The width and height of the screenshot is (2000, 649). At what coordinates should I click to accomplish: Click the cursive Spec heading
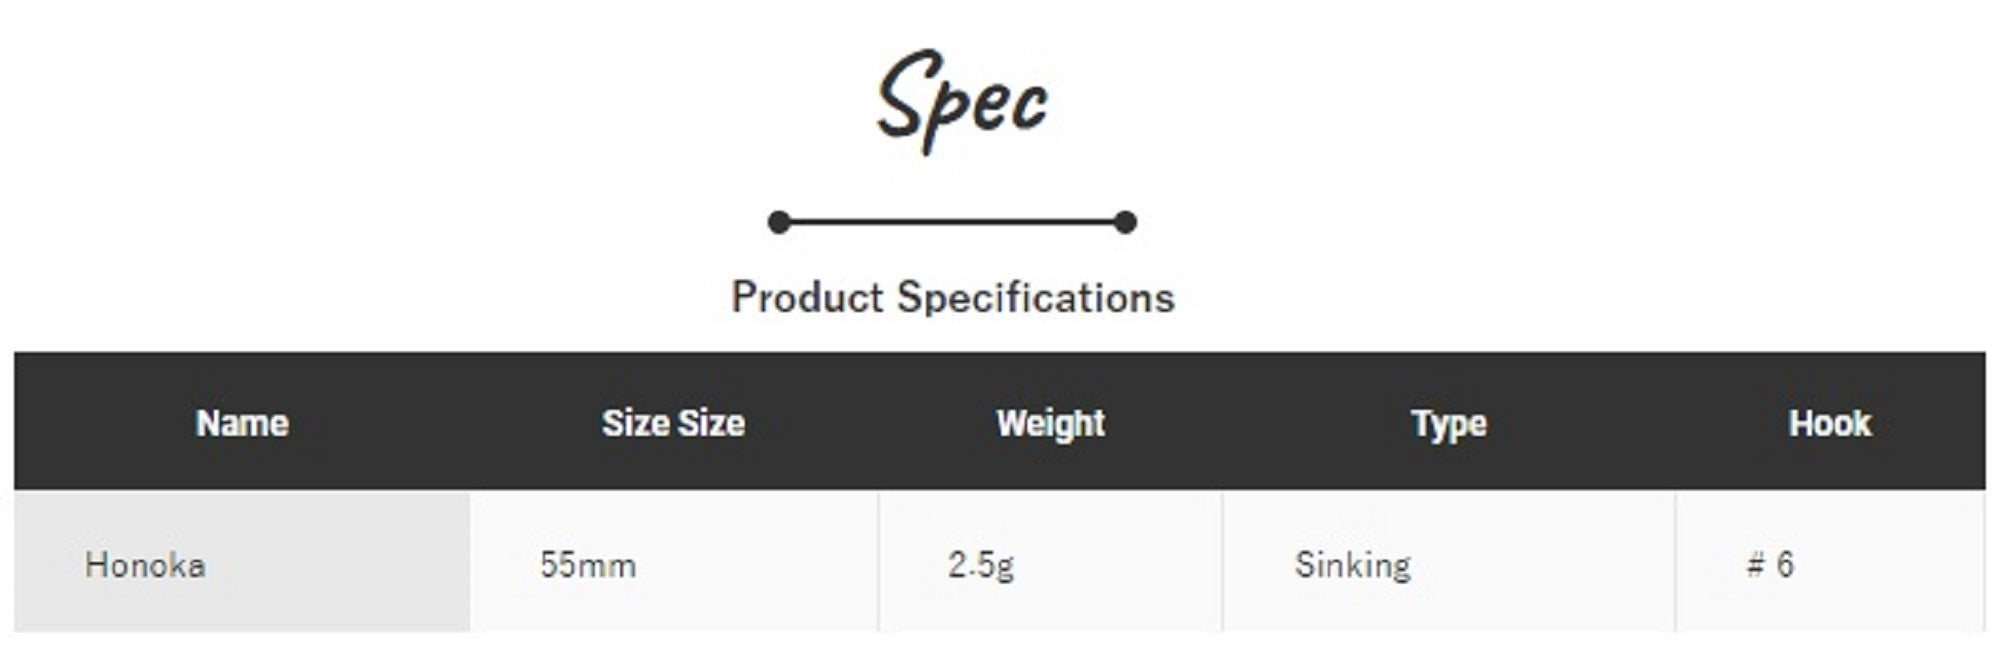[x=962, y=100]
